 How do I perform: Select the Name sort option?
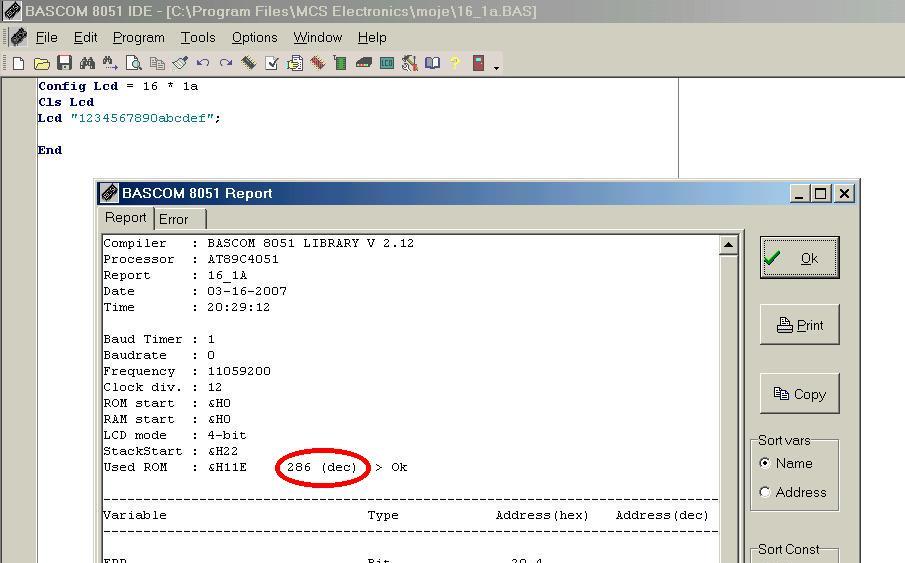[766, 463]
